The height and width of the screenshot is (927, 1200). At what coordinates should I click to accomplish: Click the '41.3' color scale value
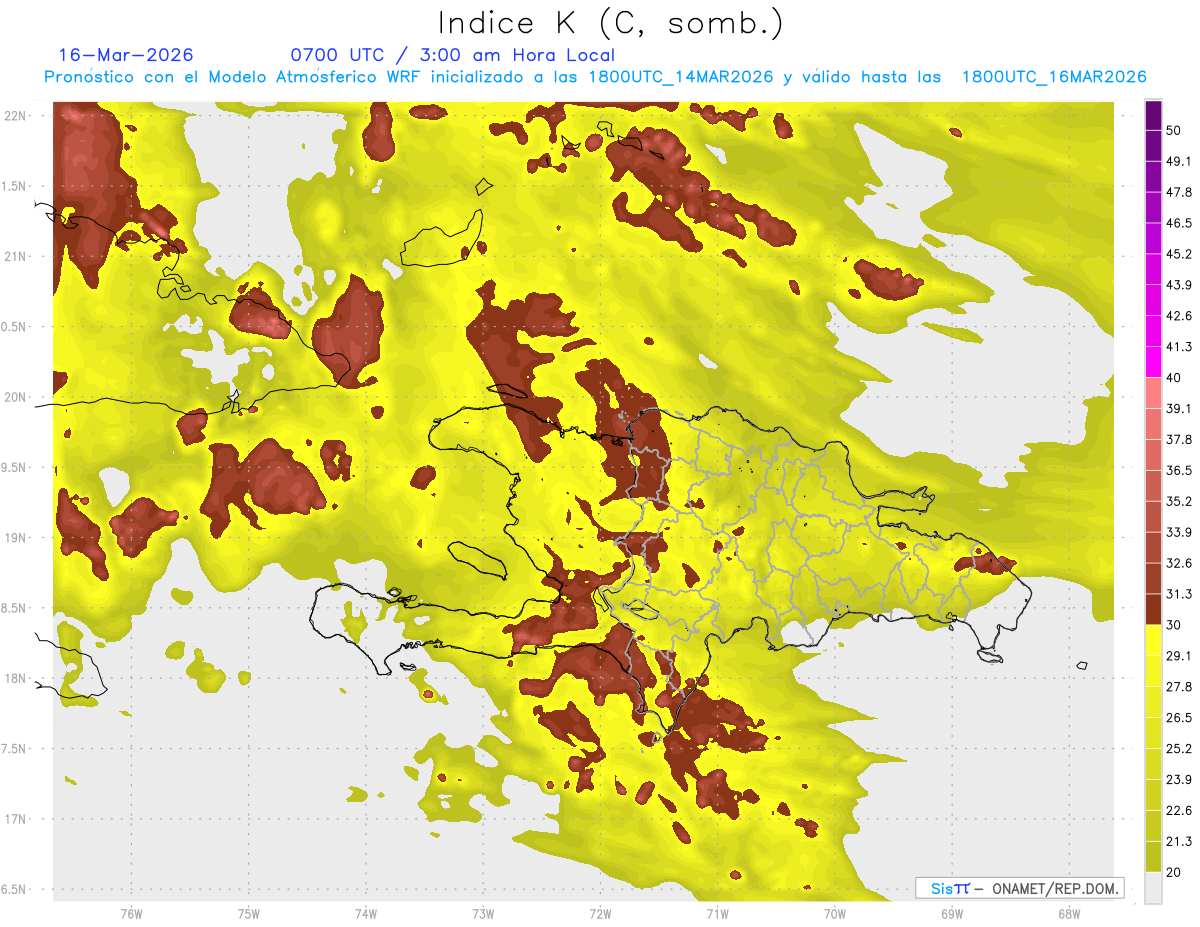[1179, 347]
